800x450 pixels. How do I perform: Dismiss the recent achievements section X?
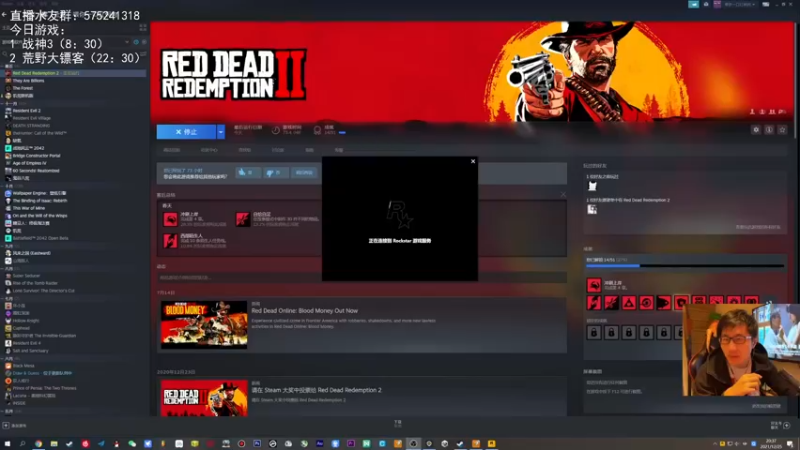tap(563, 194)
